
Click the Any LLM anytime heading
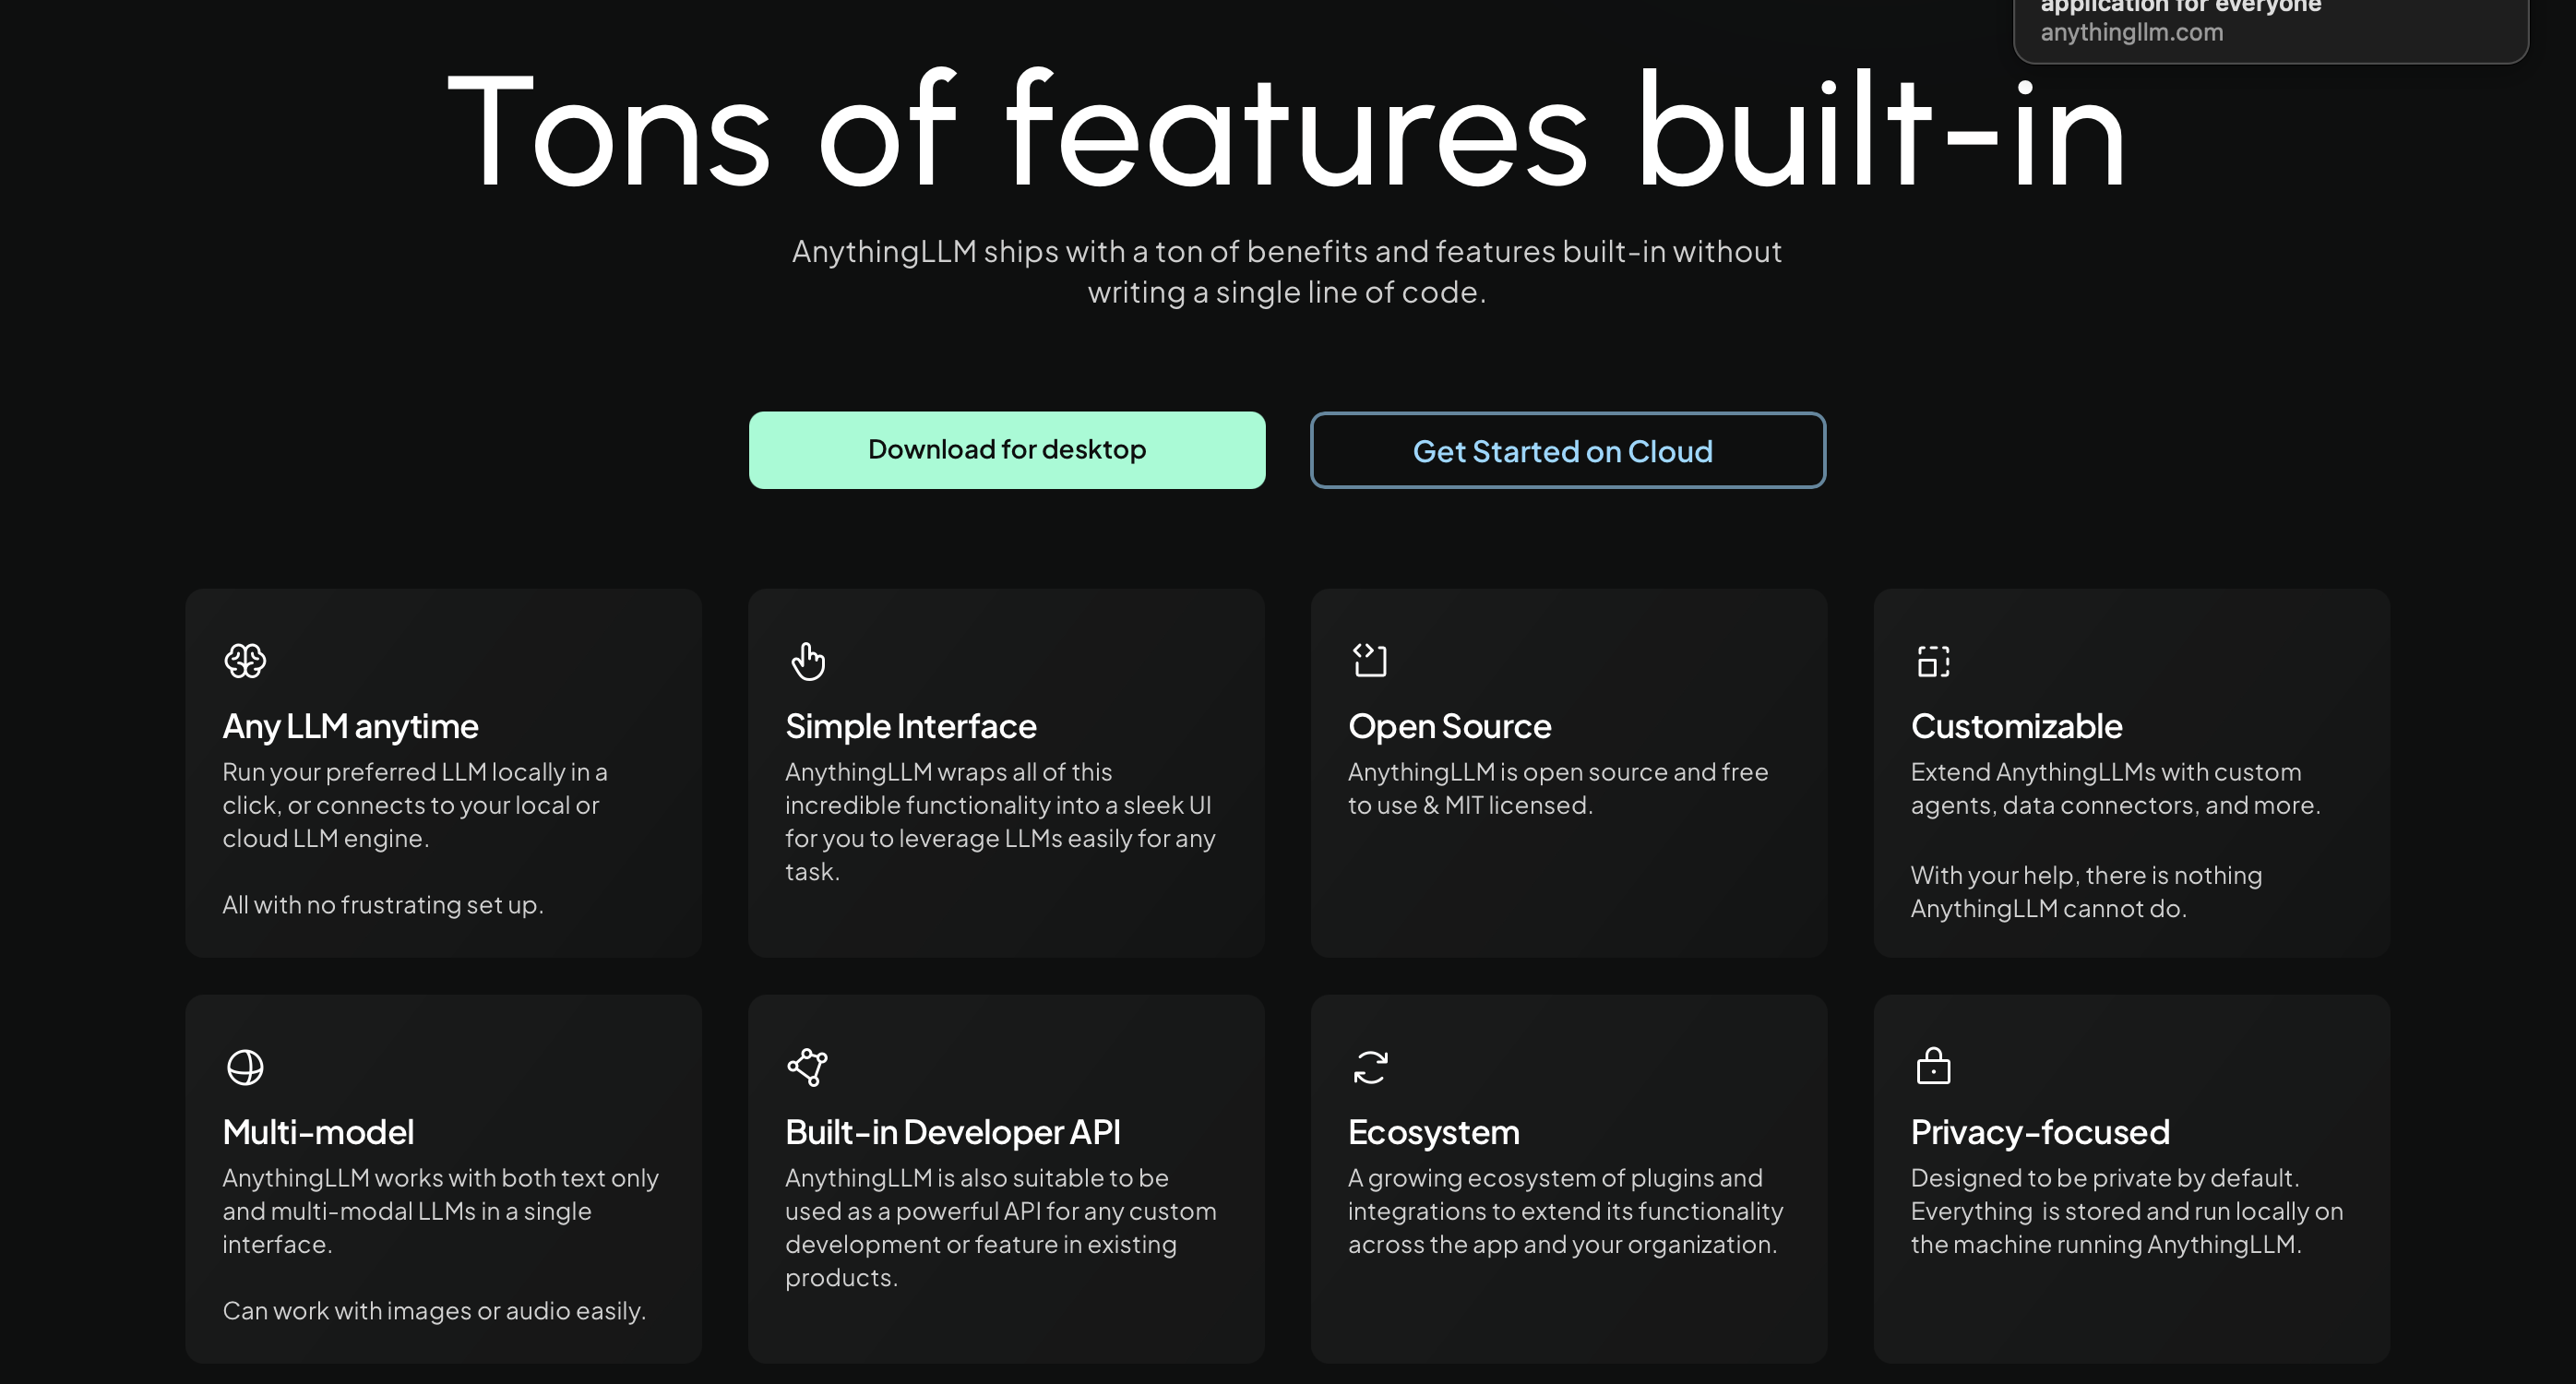click(x=350, y=726)
